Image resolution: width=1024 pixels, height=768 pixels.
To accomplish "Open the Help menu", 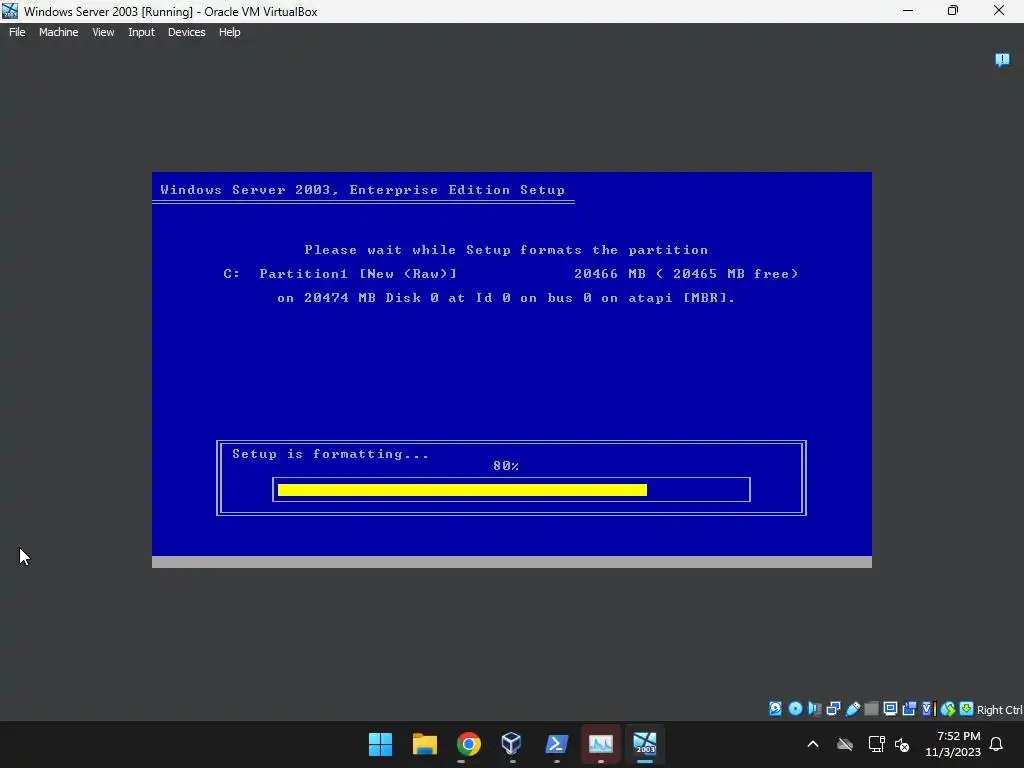I will 229,32.
